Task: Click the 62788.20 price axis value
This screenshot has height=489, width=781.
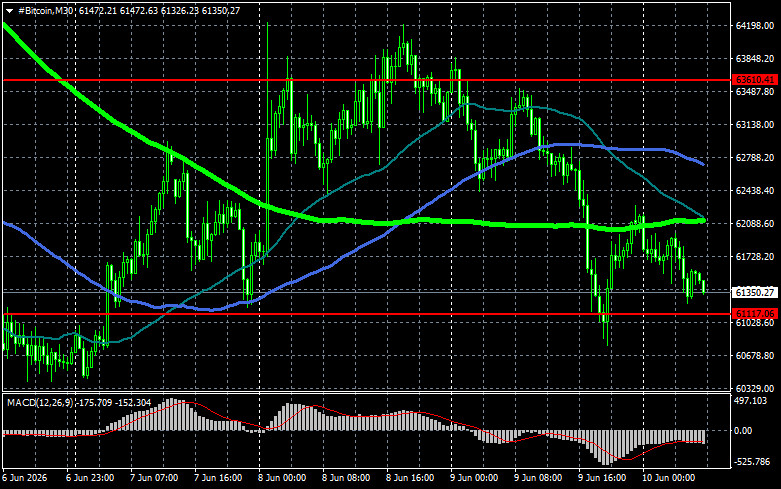Action: tap(755, 157)
